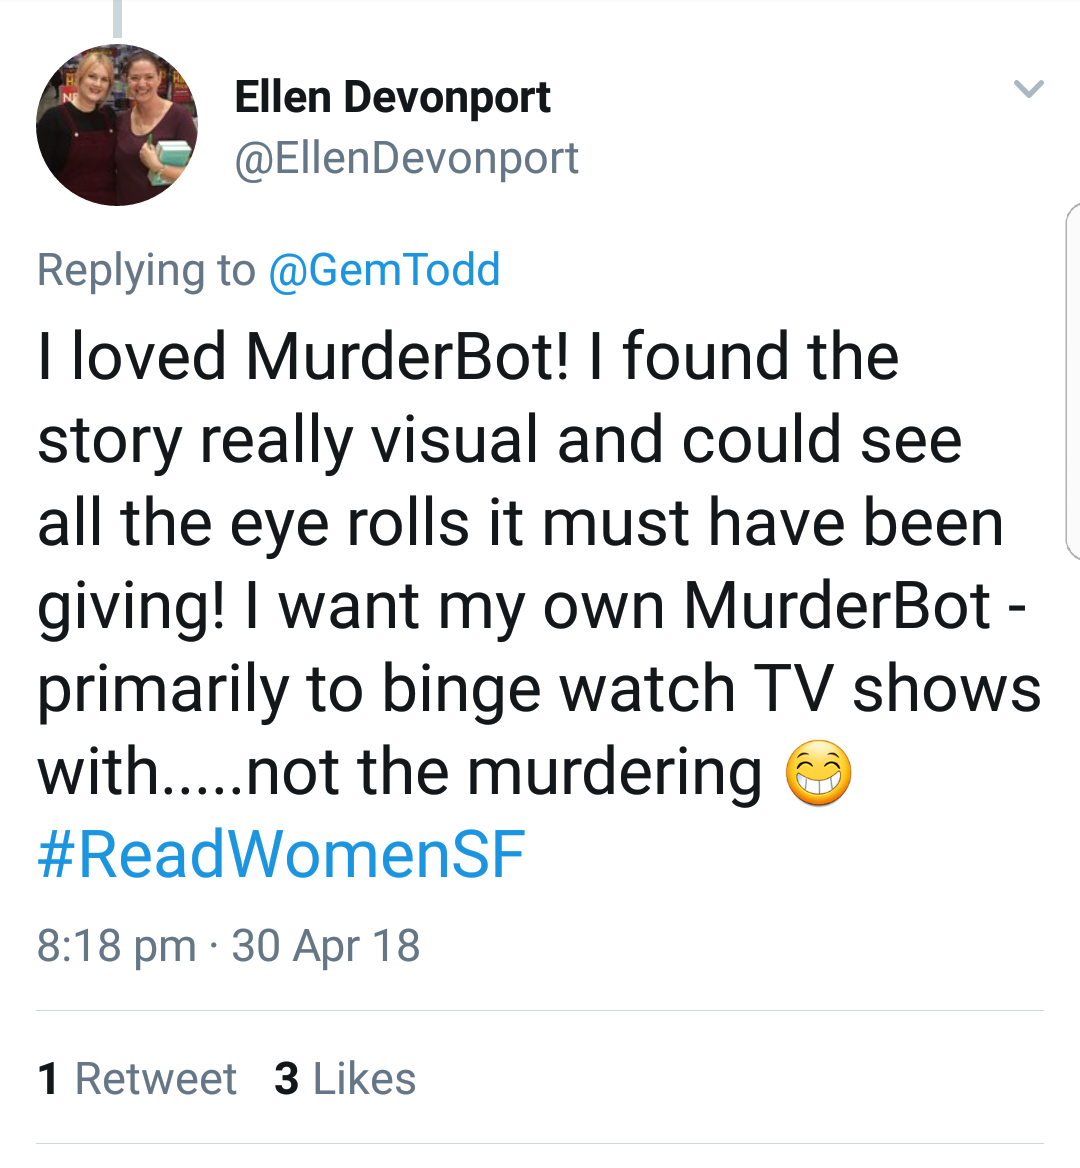Tap the 30 Apr 18 date

pos(325,946)
